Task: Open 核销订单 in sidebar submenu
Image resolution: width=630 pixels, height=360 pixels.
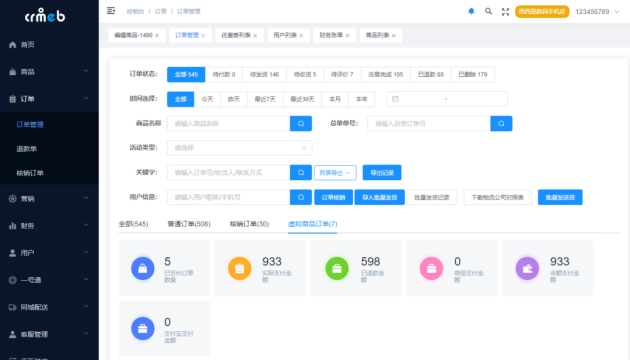Action: (30, 173)
